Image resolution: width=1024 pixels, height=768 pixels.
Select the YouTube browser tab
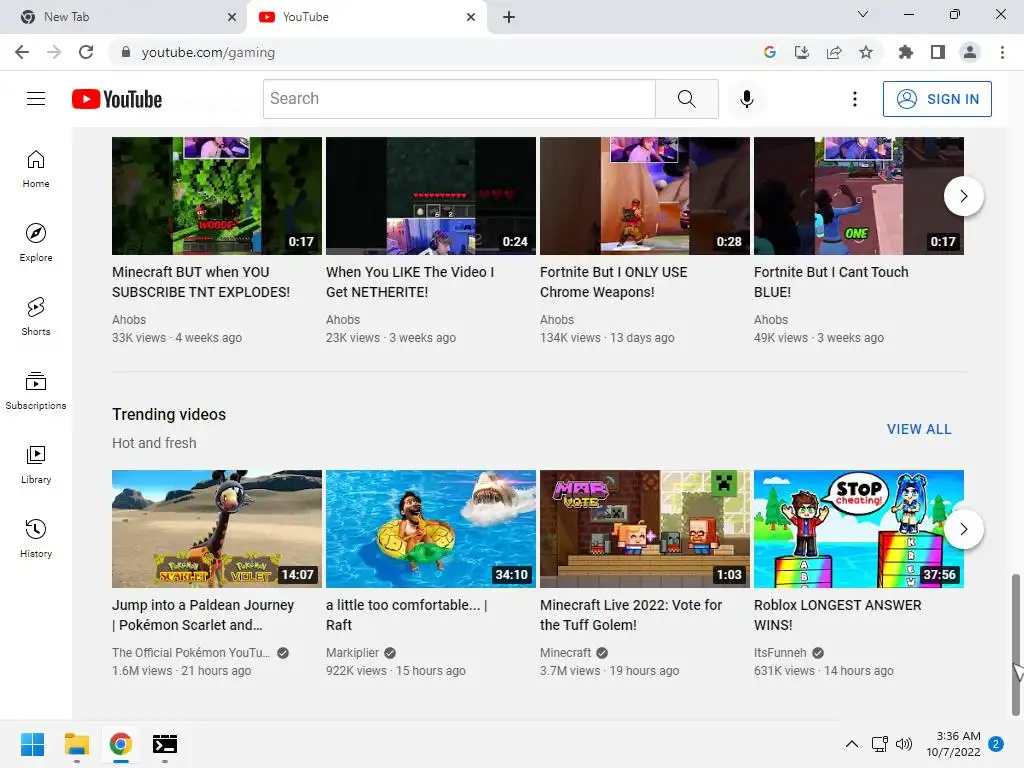click(366, 17)
